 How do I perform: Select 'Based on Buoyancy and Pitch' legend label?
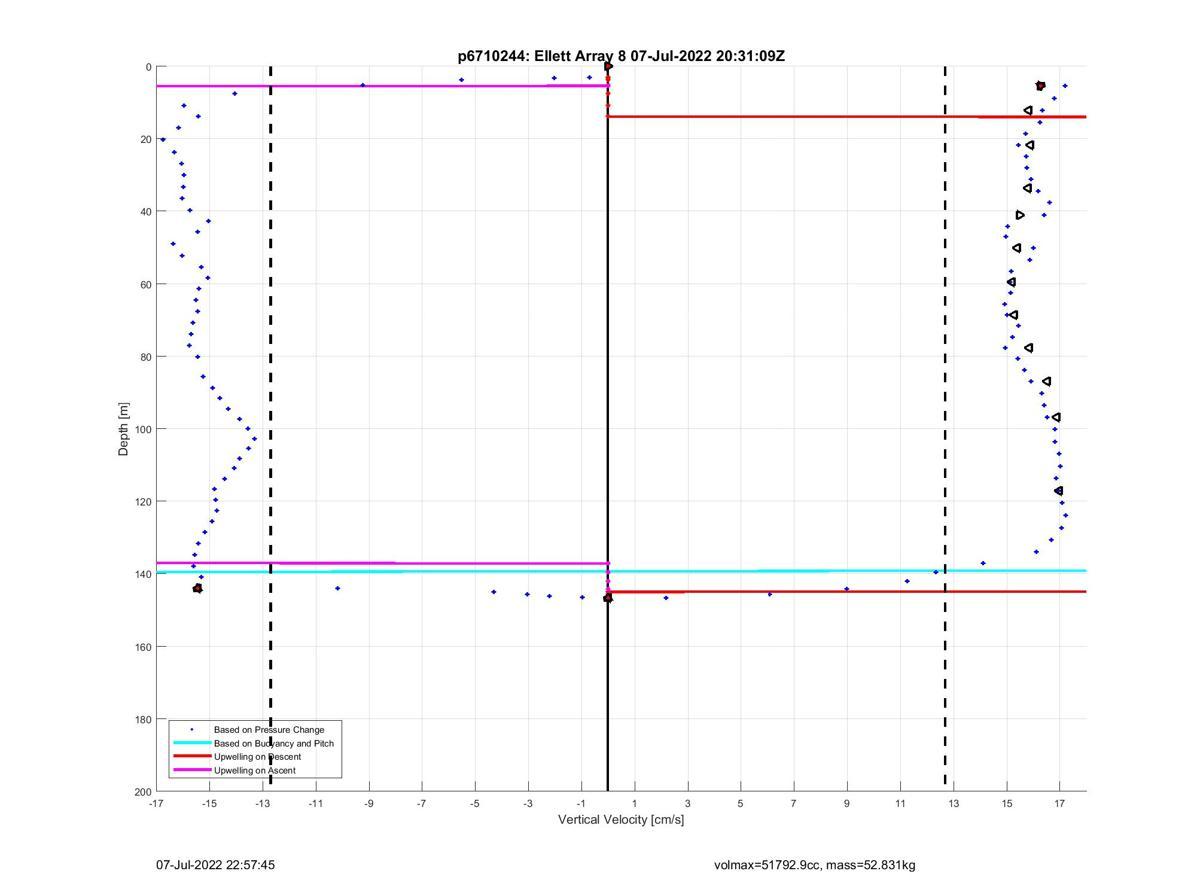tap(273, 743)
